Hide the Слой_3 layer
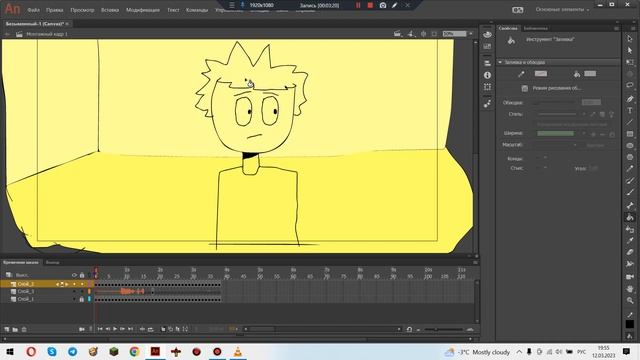 point(74,291)
